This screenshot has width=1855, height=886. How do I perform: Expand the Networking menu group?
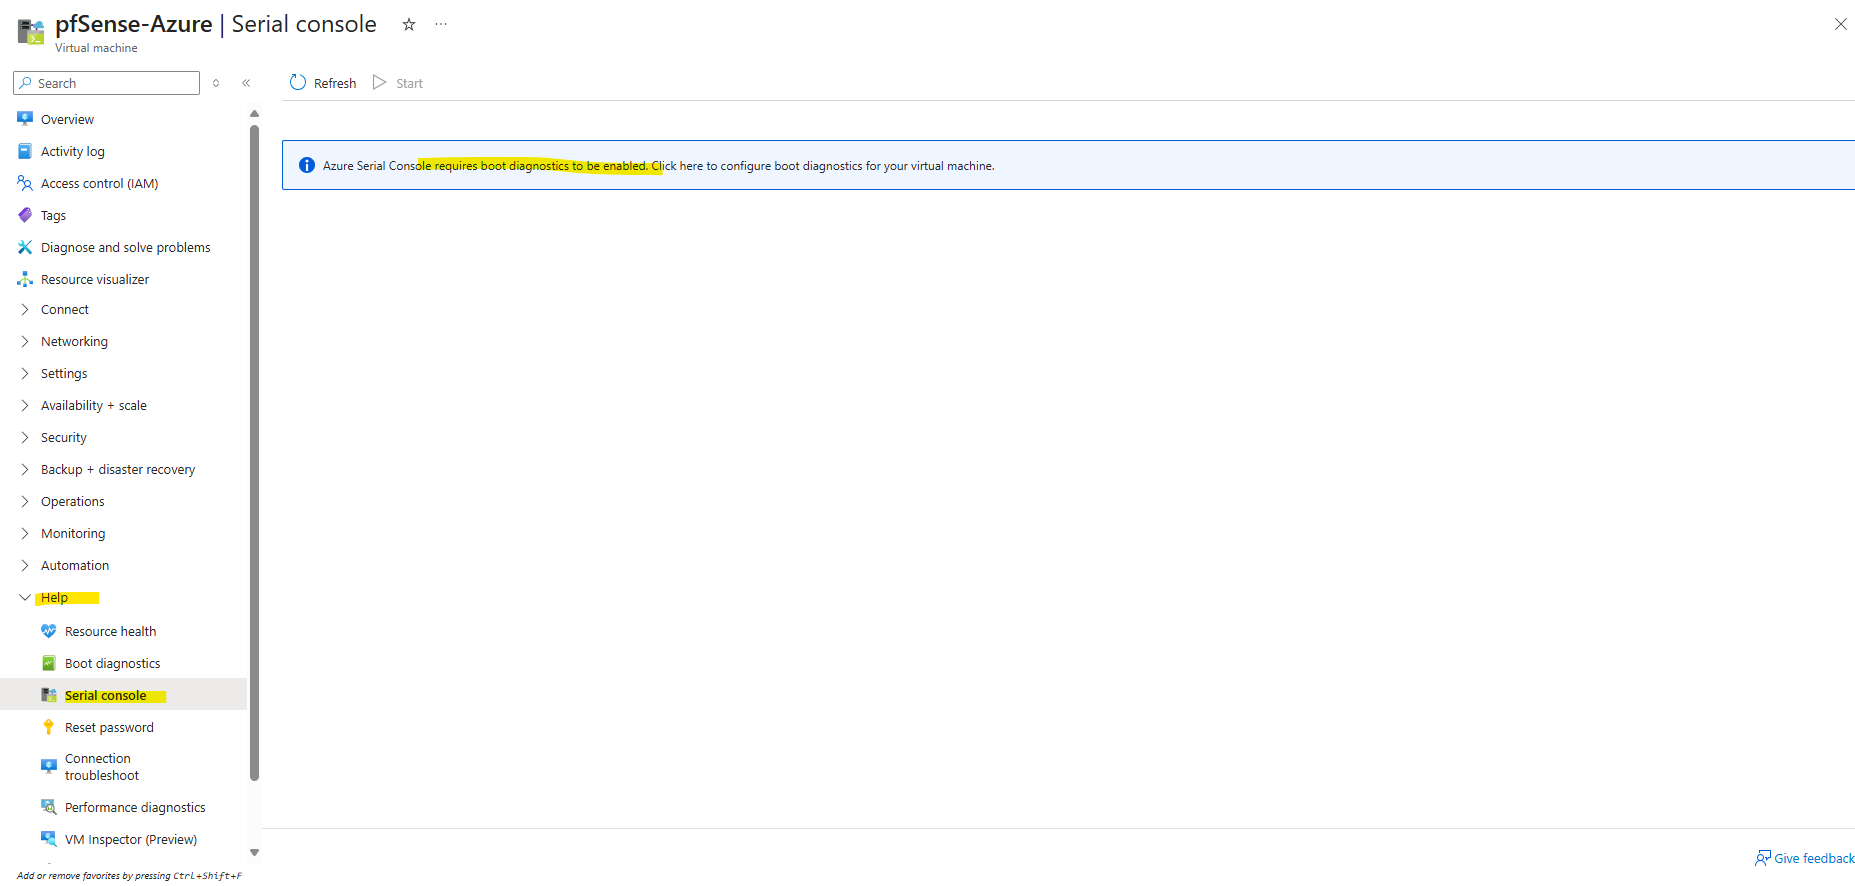25,342
